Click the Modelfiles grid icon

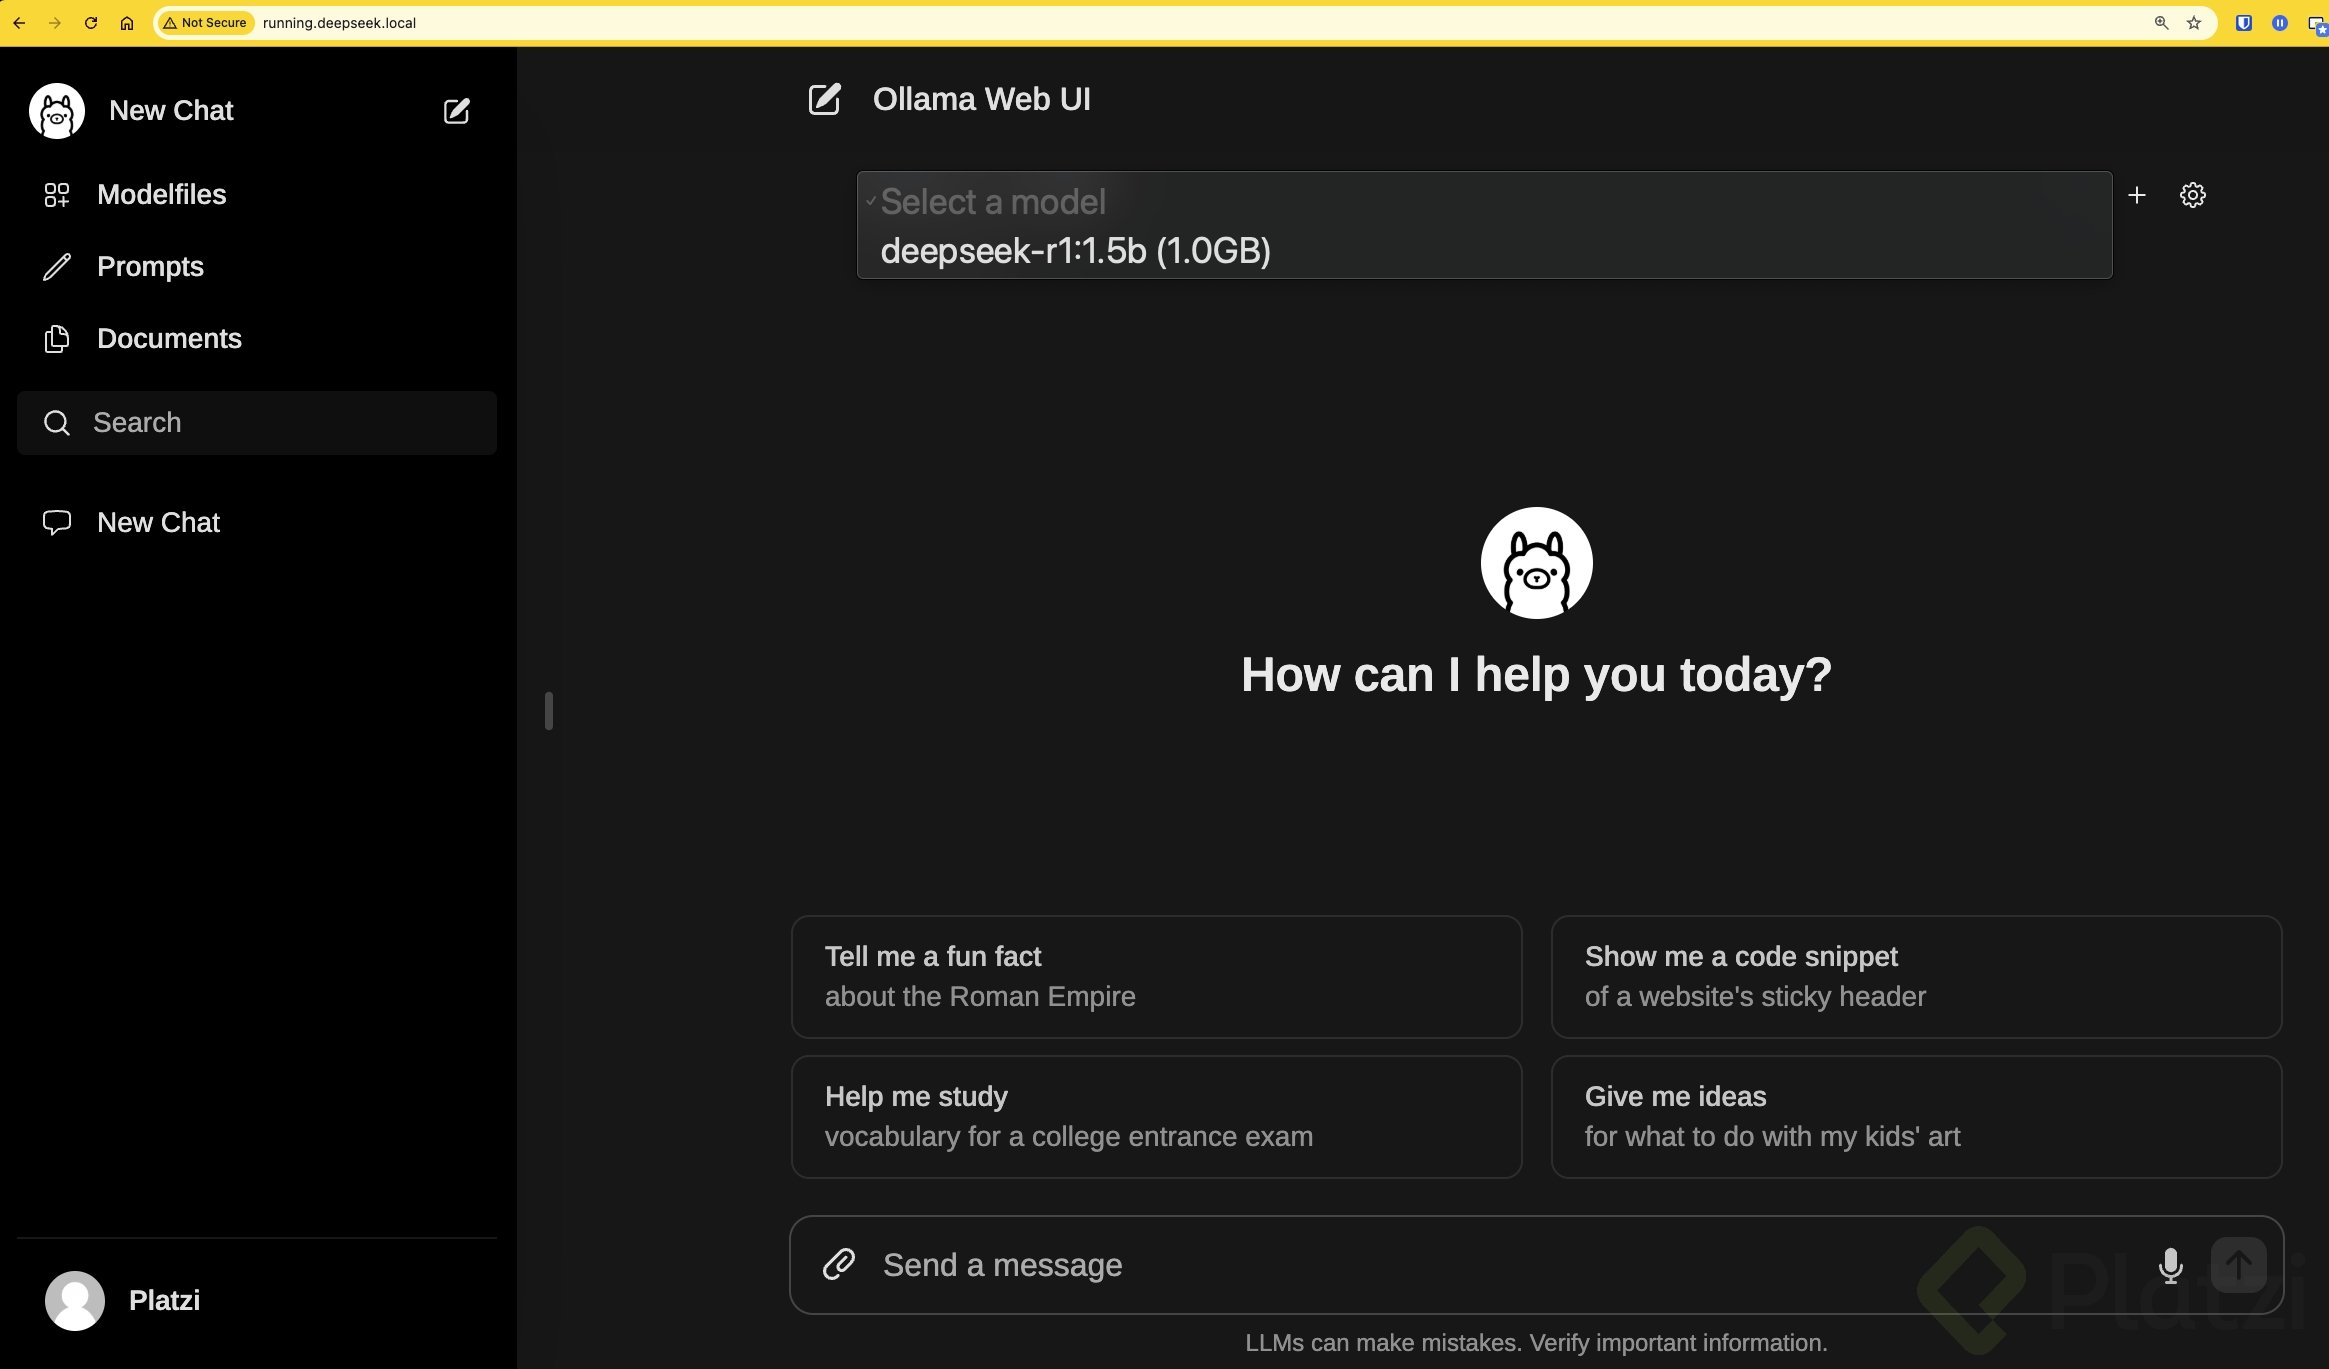point(57,195)
